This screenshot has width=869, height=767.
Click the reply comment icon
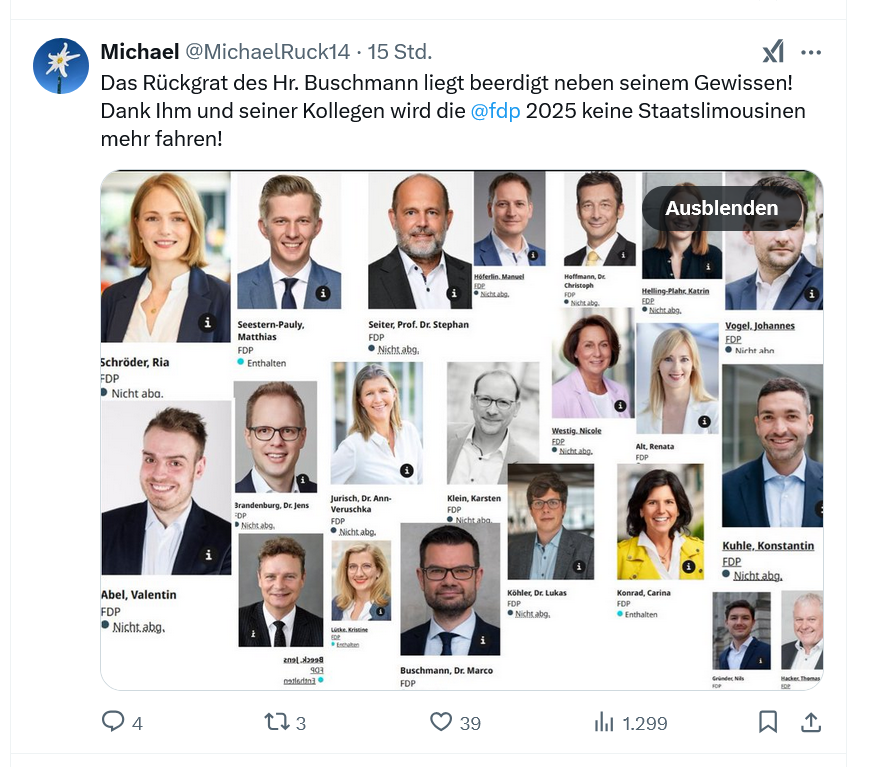[x=114, y=721]
